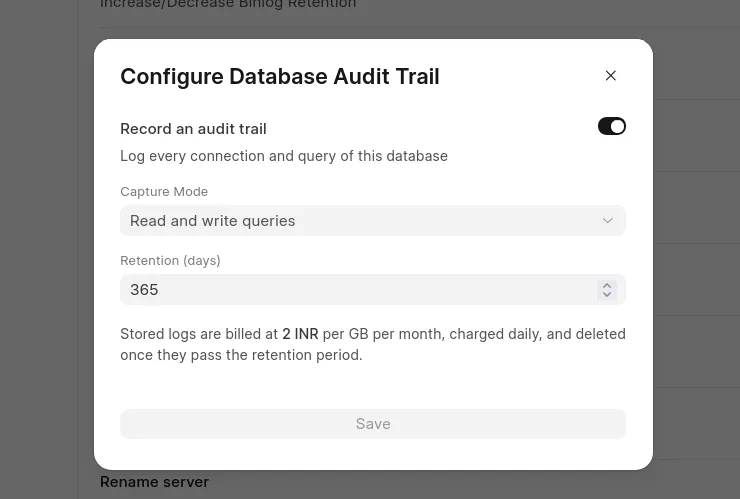Click the Save button

tap(373, 423)
